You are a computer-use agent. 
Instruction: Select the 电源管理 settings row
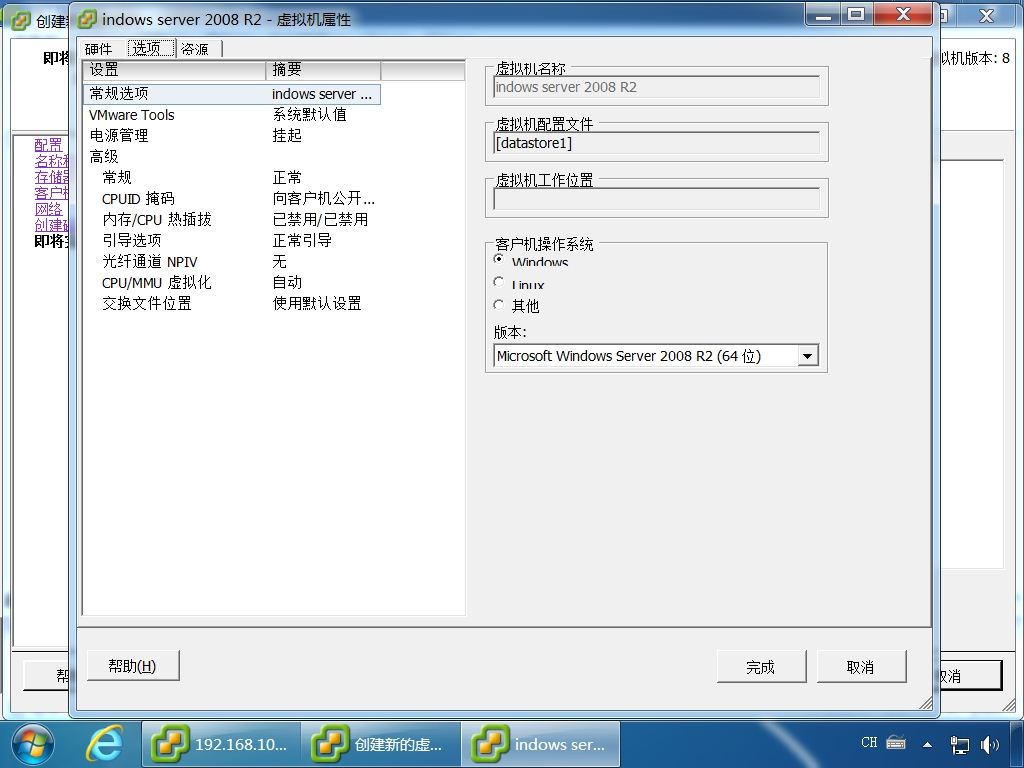(232, 136)
